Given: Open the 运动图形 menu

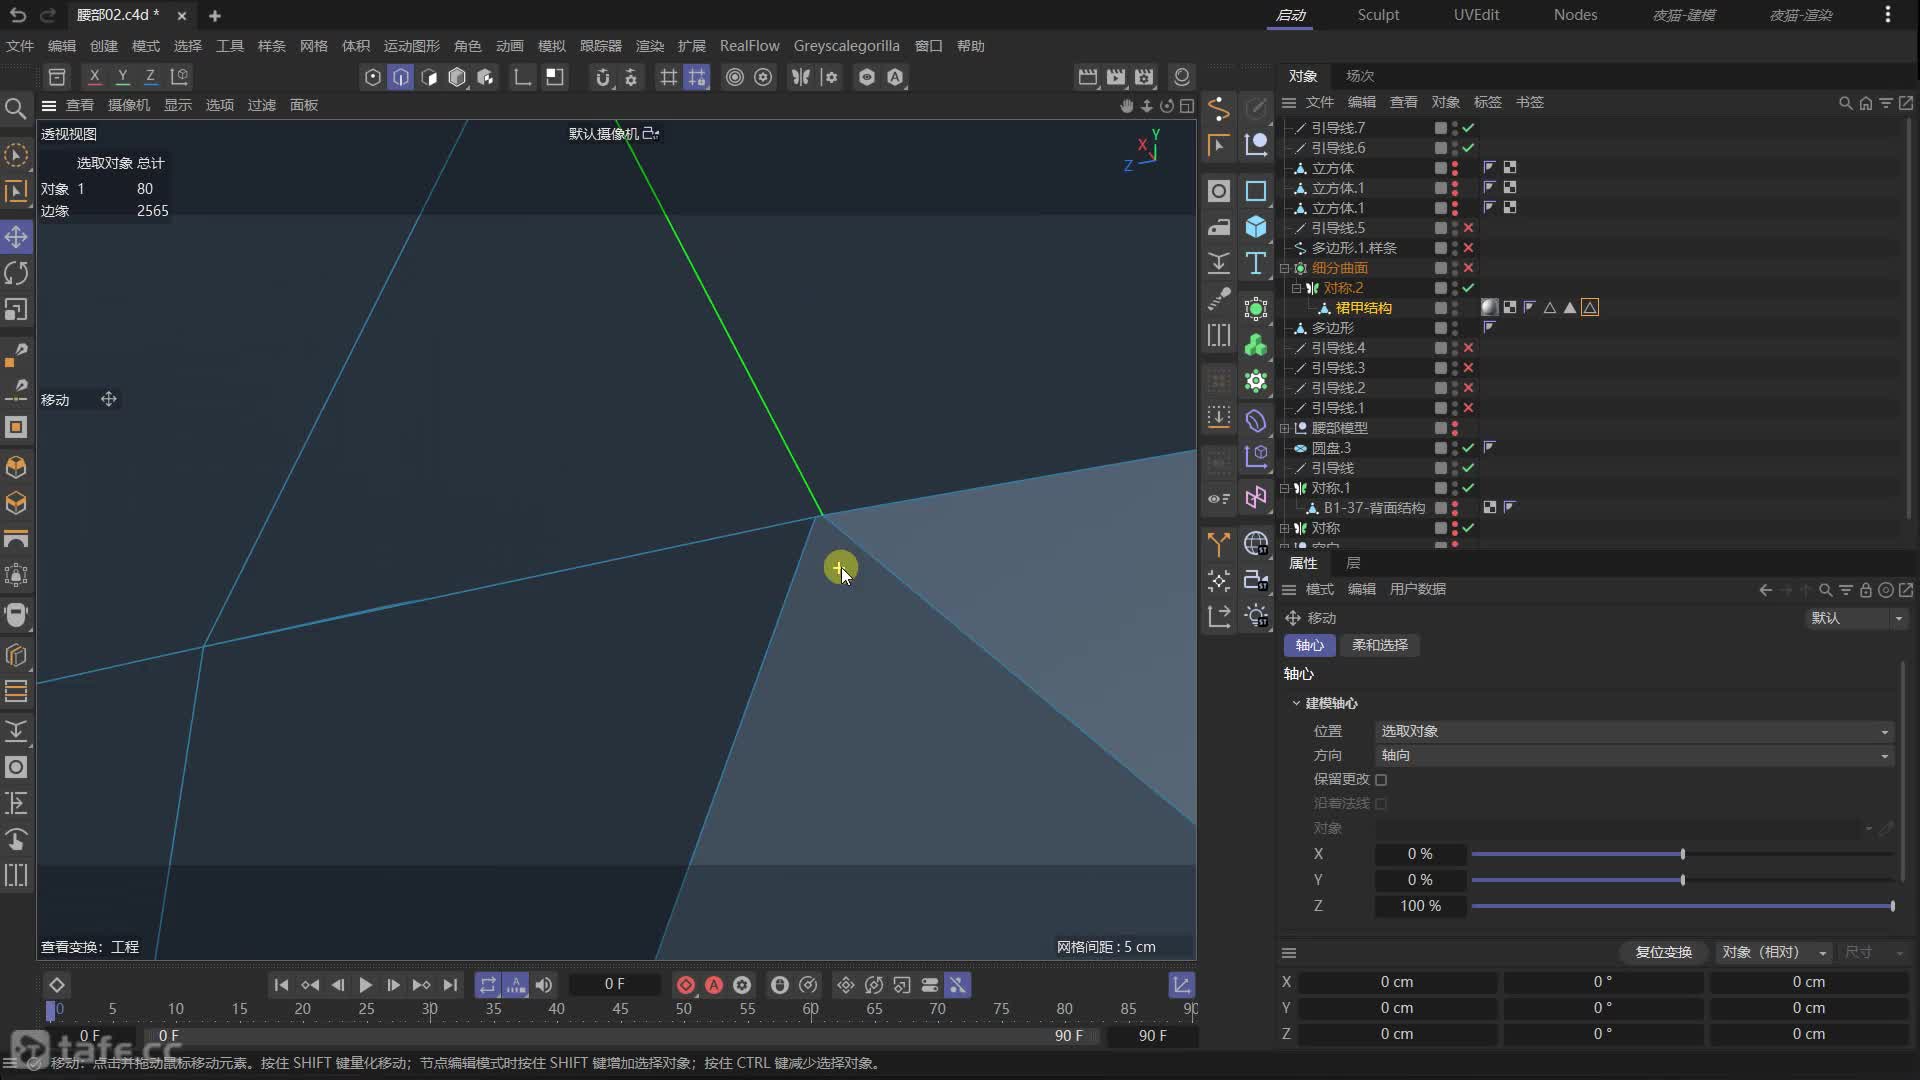Looking at the screenshot, I should 412,46.
